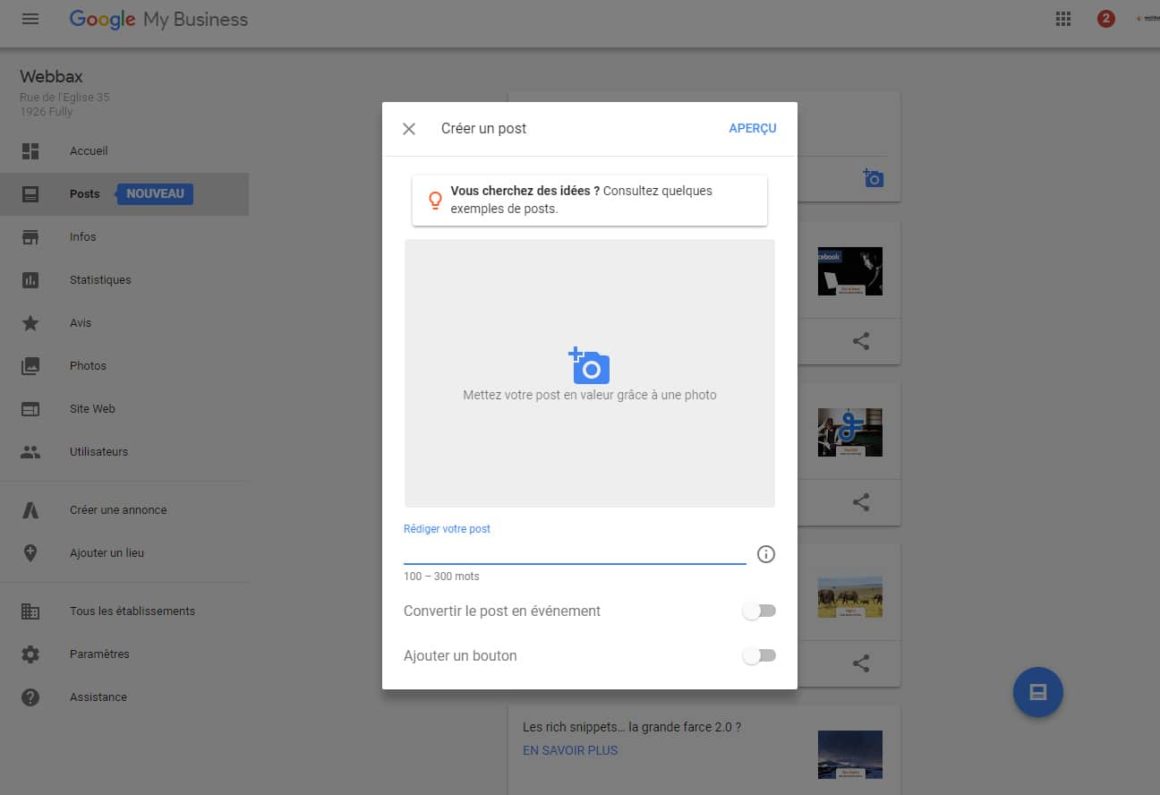The image size is (1160, 795).
Task: Go to Statistiques in the sidebar
Action: tap(100, 280)
